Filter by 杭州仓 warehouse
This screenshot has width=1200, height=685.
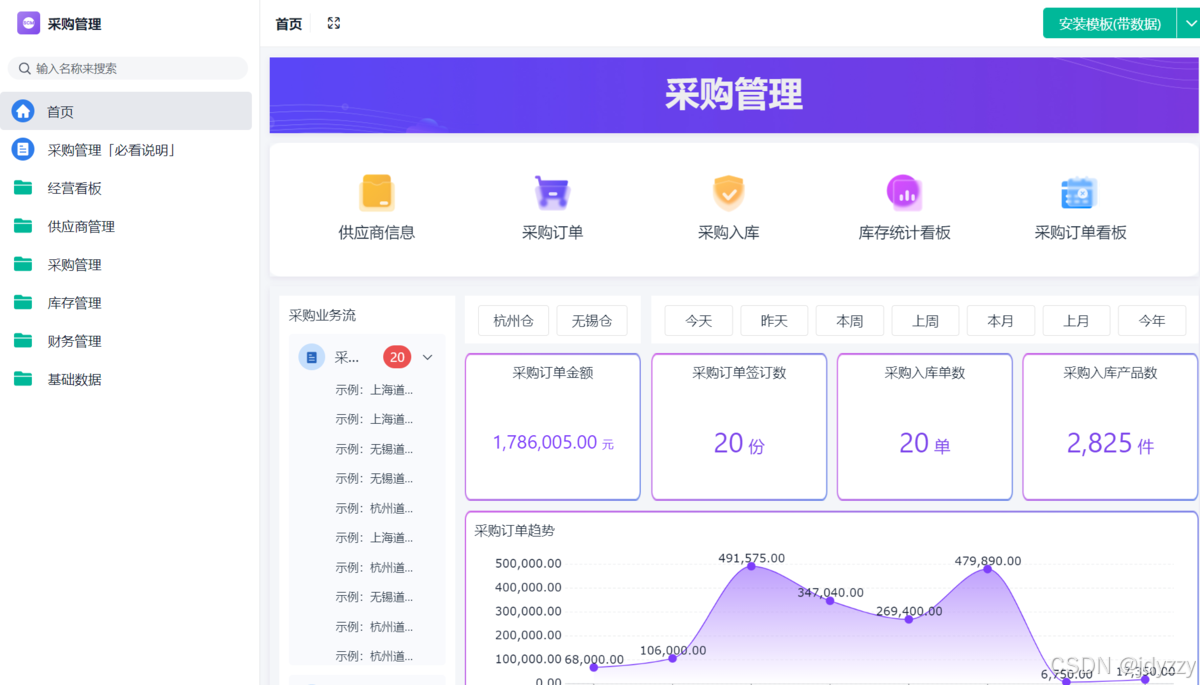pyautogui.click(x=514, y=321)
